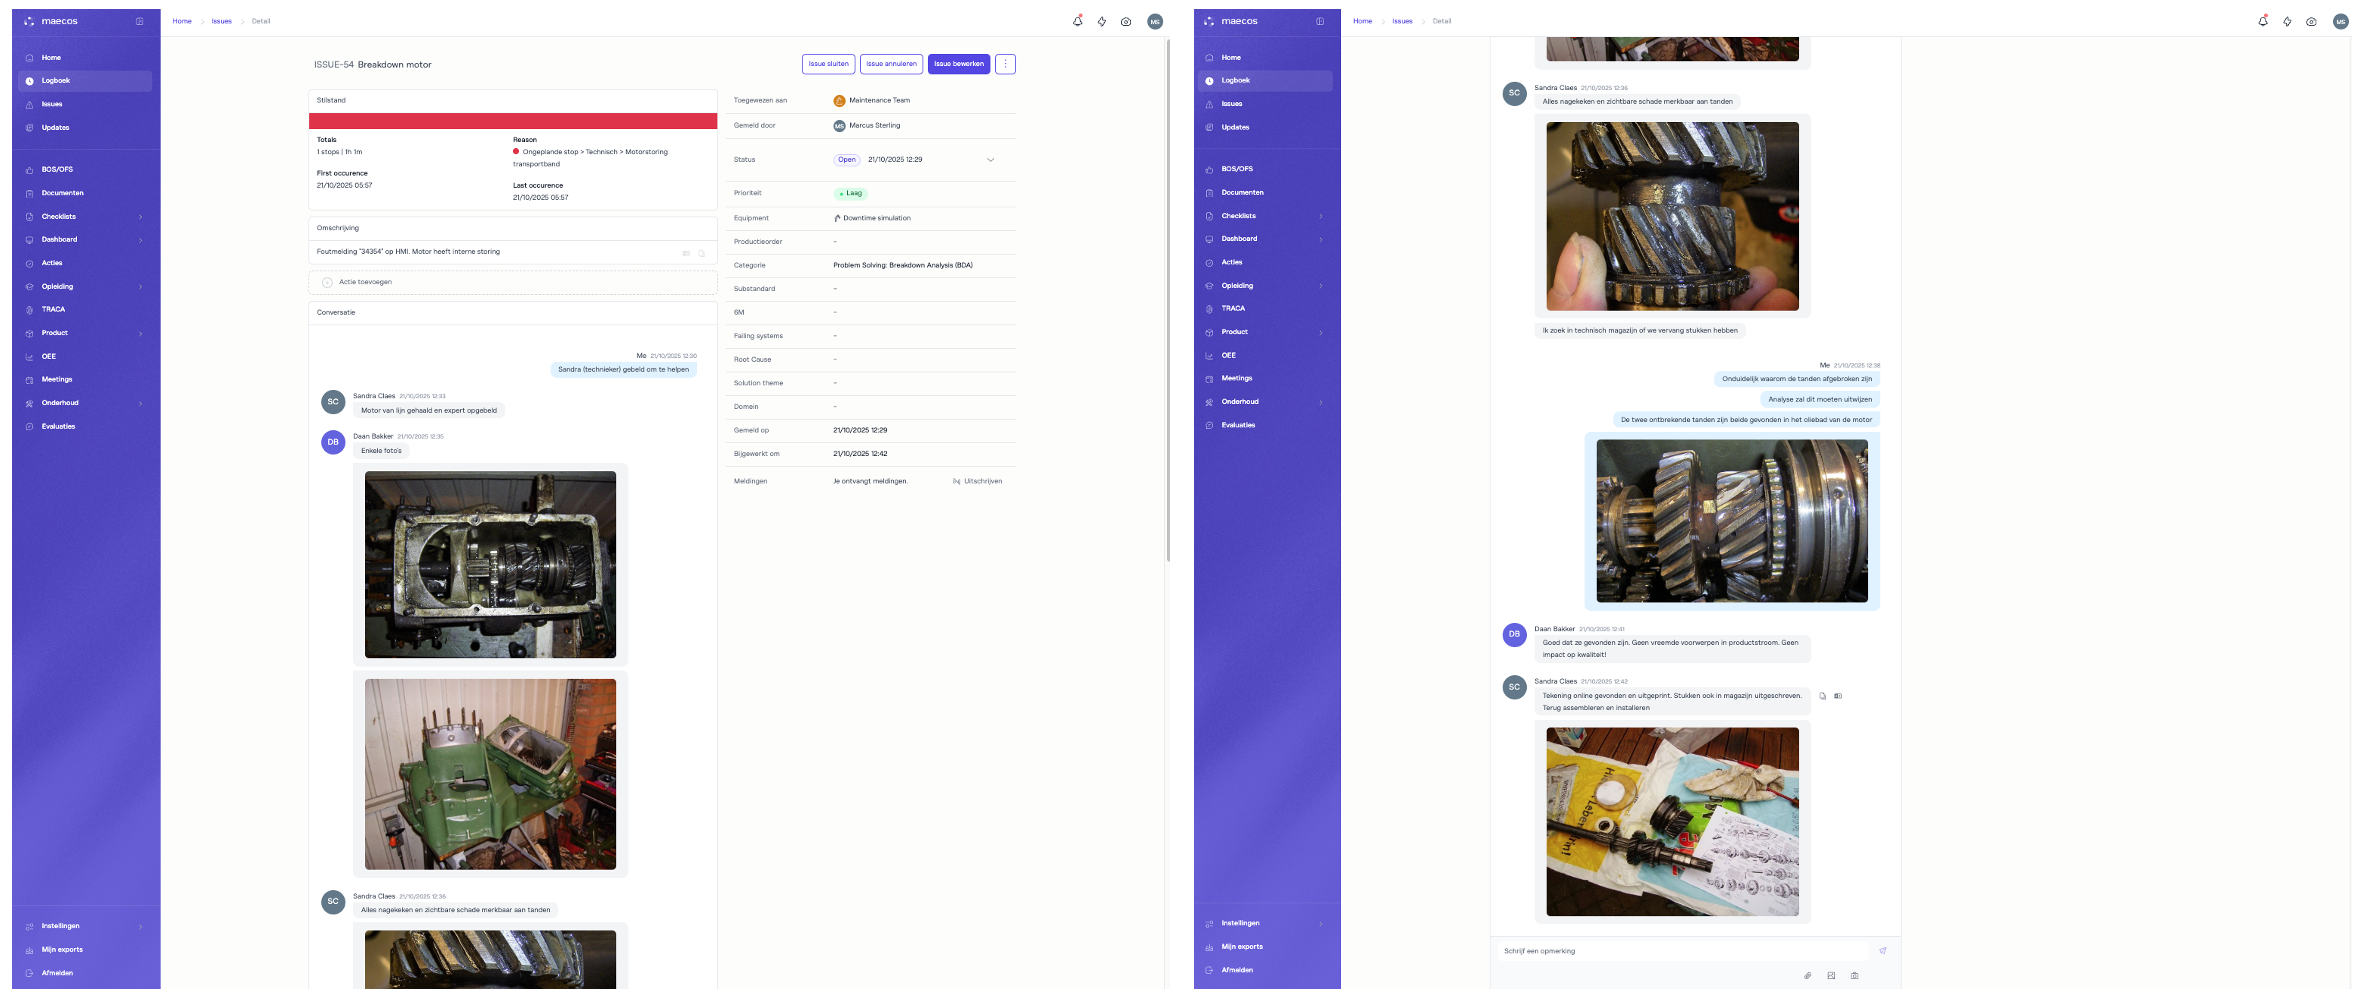Send the comment with the paper plane icon
Screen dimensions: 2369x1001
(1882, 951)
